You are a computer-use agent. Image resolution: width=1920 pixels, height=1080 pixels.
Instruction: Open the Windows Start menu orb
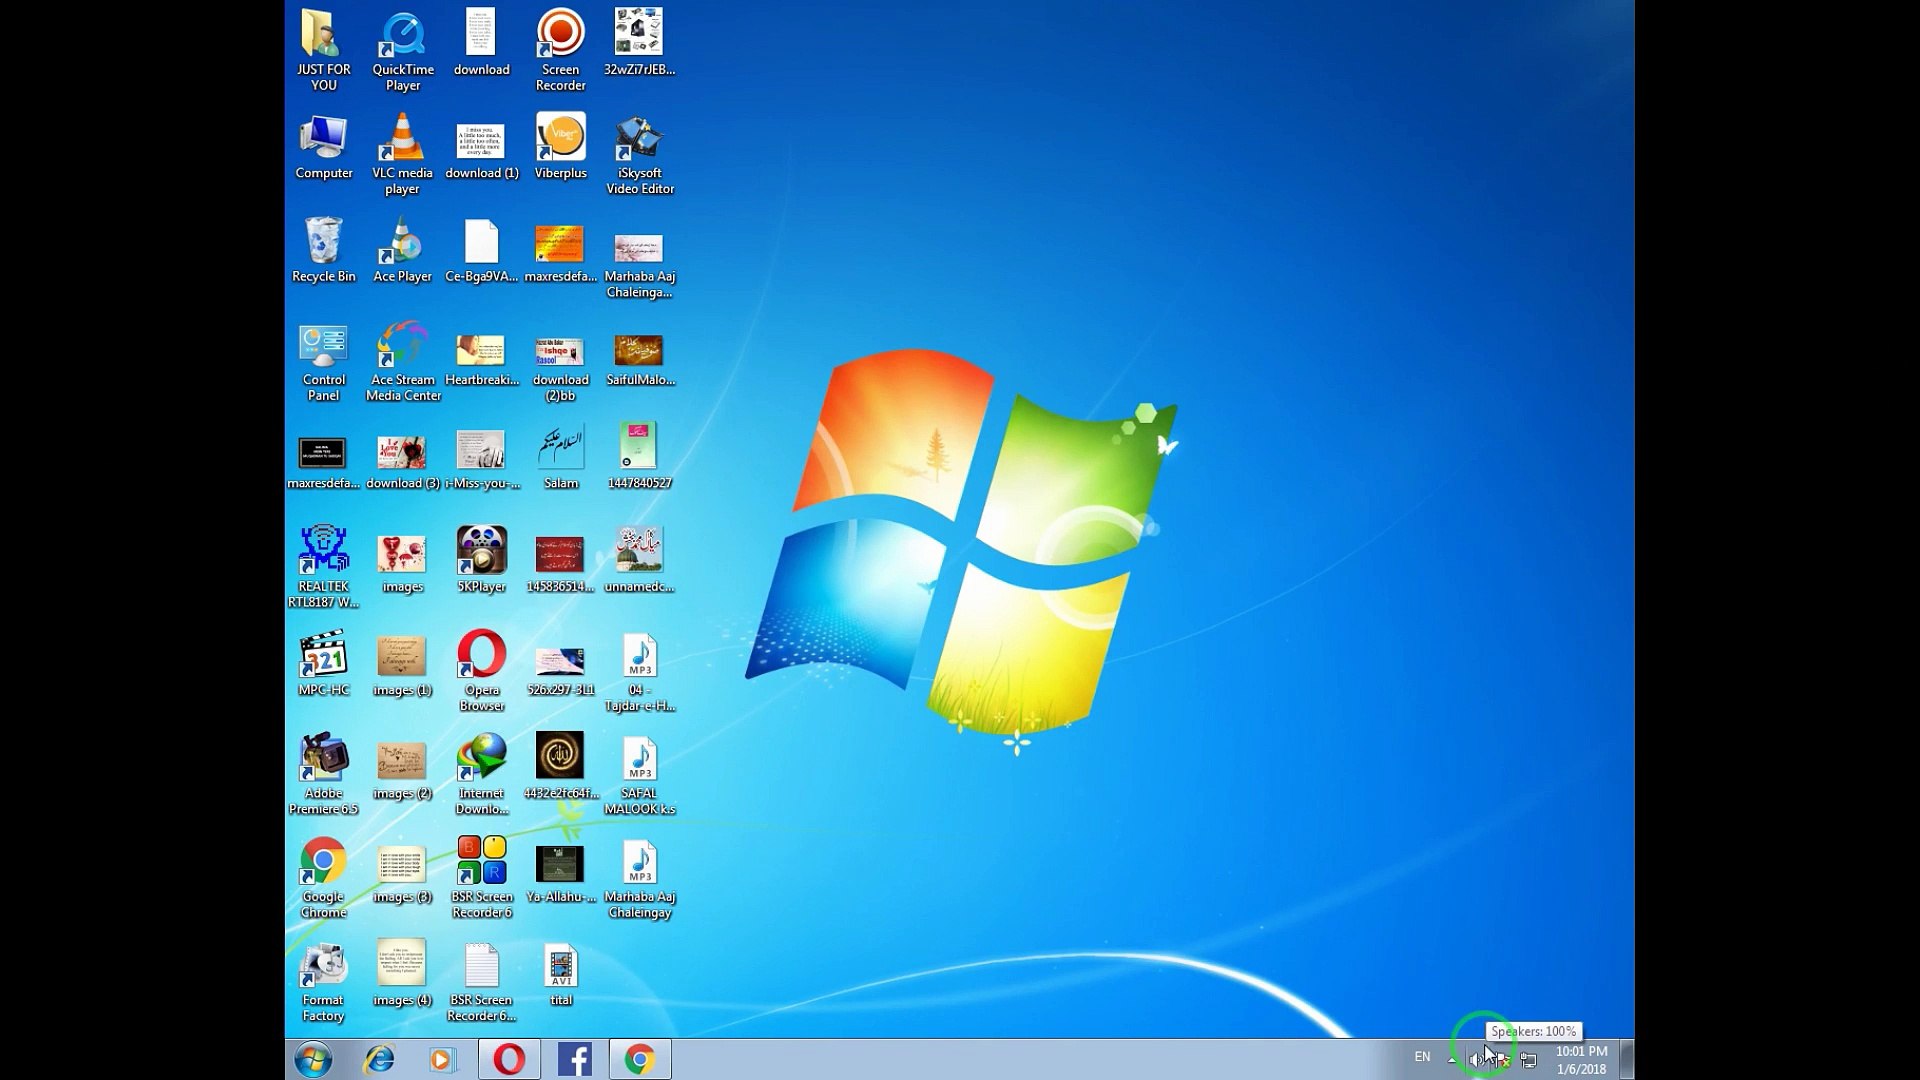tap(313, 1059)
